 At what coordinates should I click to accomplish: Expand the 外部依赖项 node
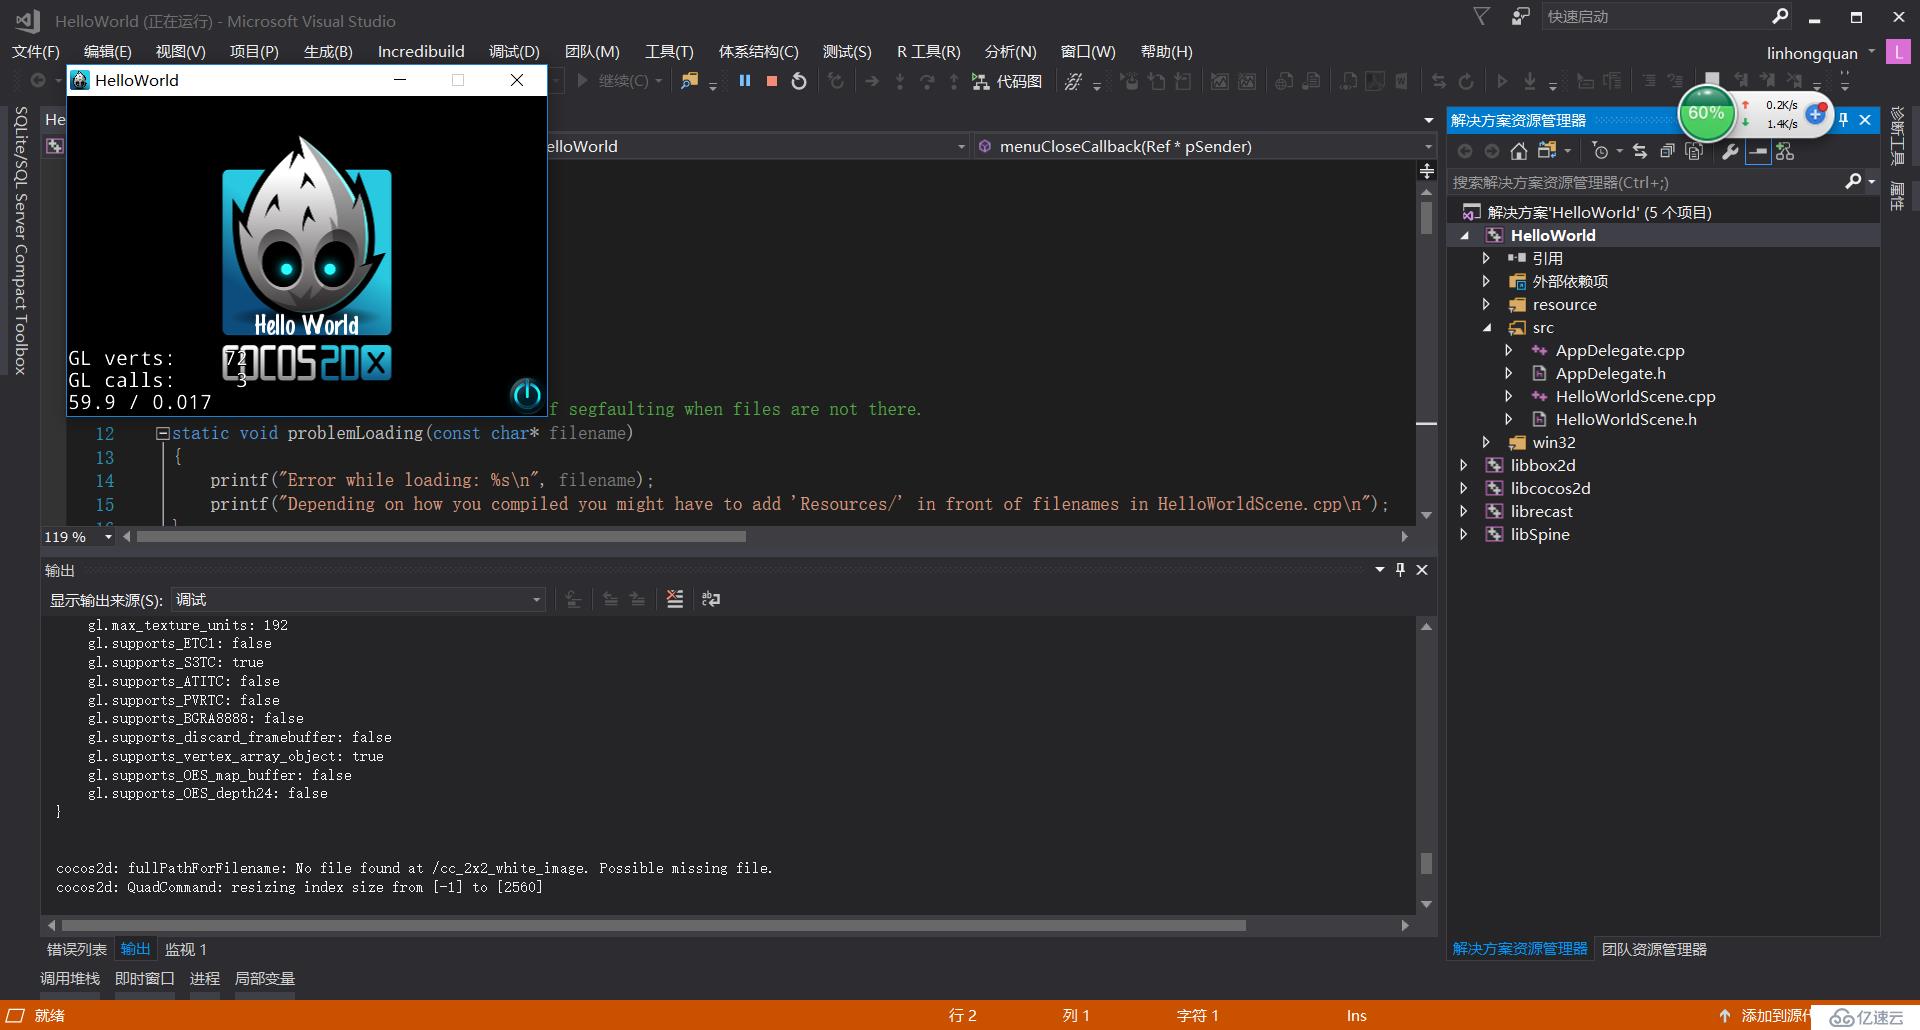click(1486, 281)
